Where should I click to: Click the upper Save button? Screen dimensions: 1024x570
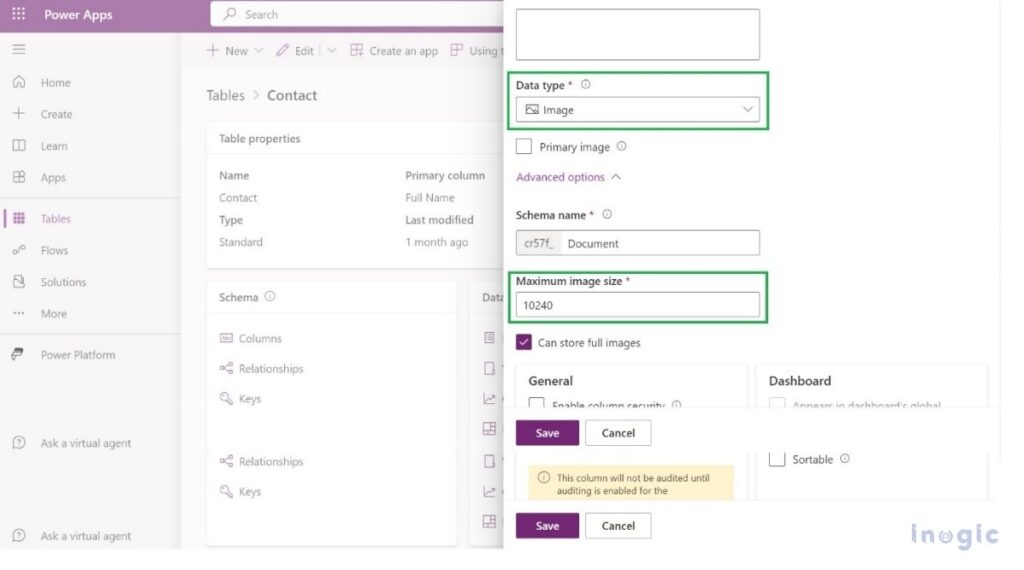(547, 433)
